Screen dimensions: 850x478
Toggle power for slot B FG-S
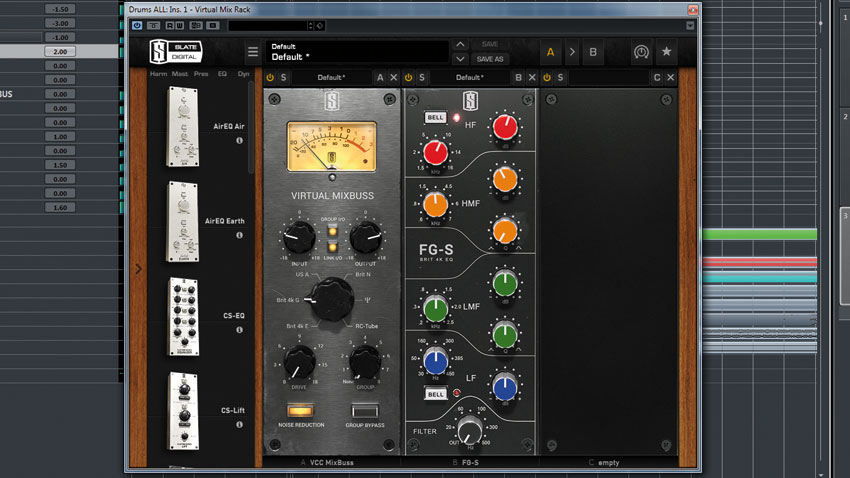408,77
